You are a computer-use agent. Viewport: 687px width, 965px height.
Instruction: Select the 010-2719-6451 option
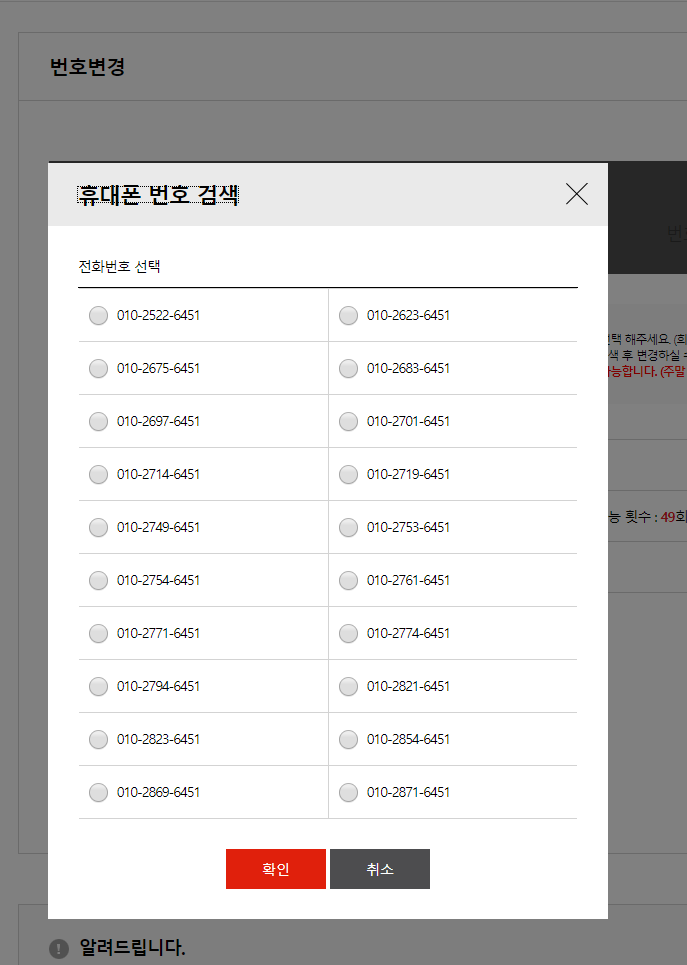coord(348,475)
